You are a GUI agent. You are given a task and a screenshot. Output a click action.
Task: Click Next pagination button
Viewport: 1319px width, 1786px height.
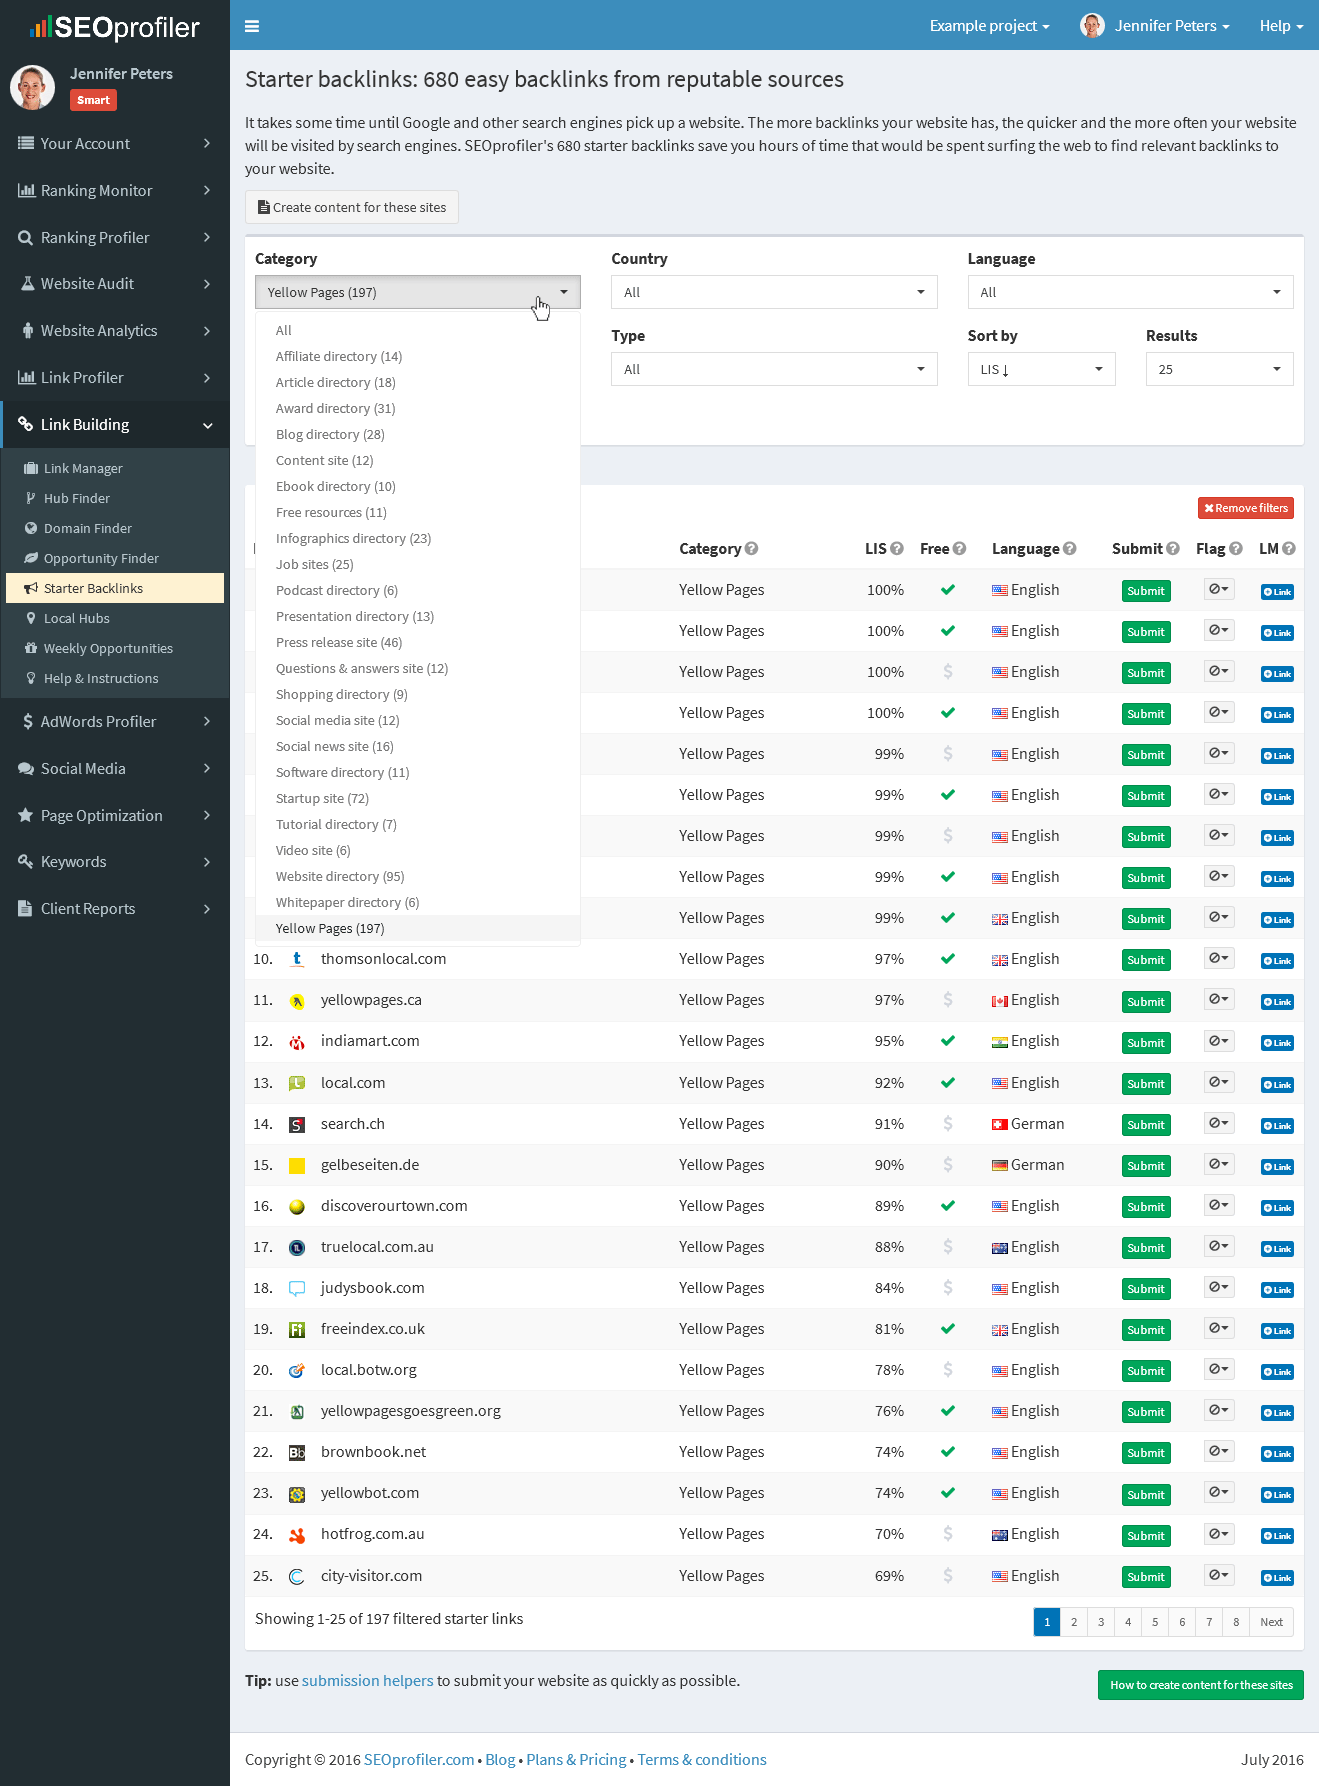(1272, 1622)
